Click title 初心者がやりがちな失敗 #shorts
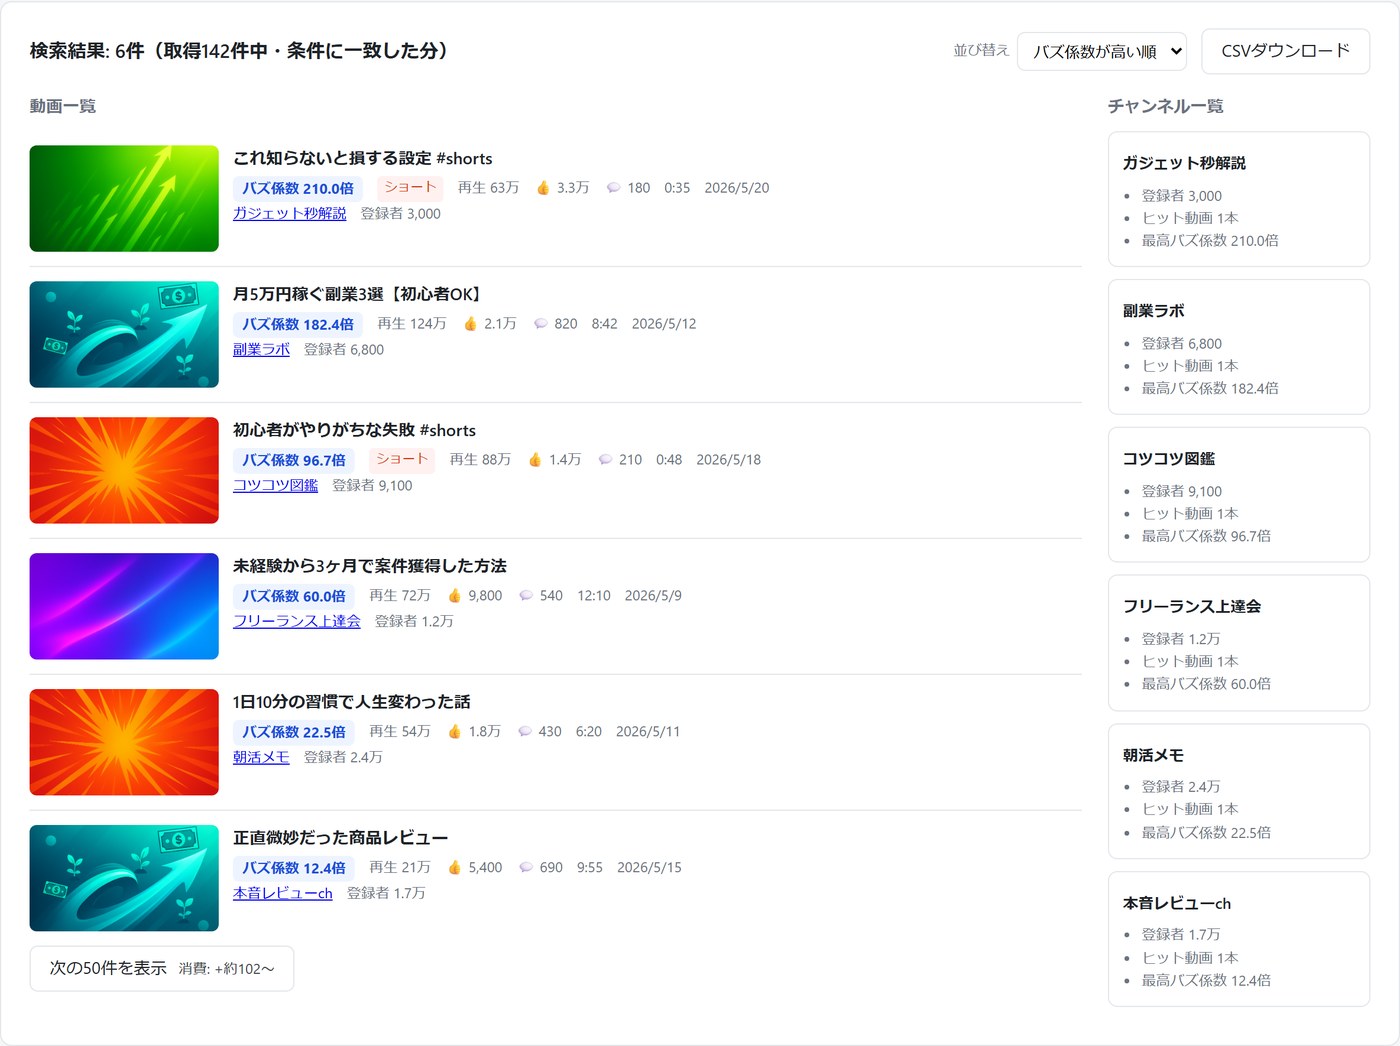This screenshot has width=1400, height=1046. coord(354,430)
